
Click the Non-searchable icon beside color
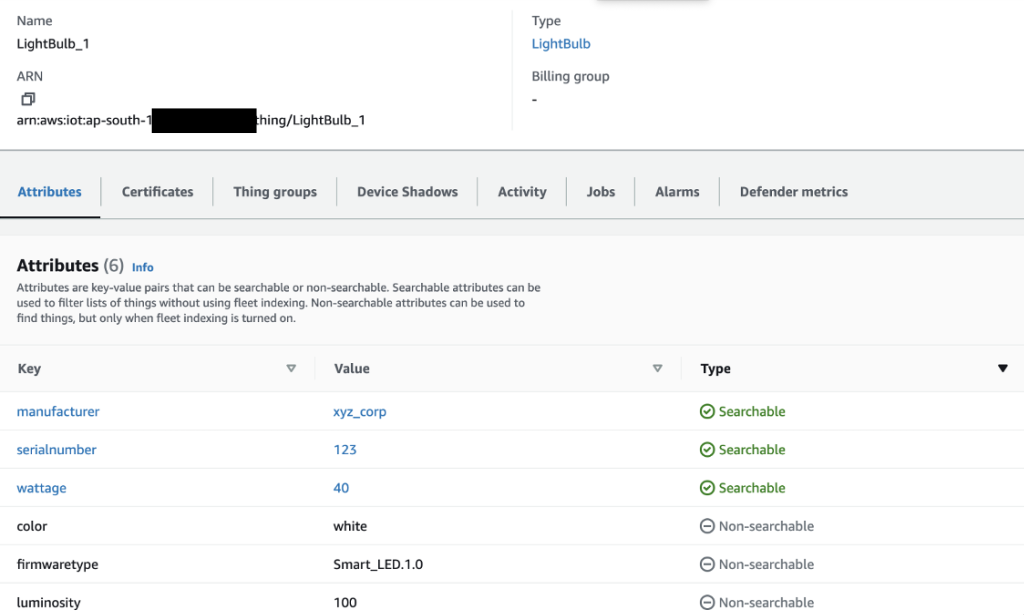pos(705,525)
